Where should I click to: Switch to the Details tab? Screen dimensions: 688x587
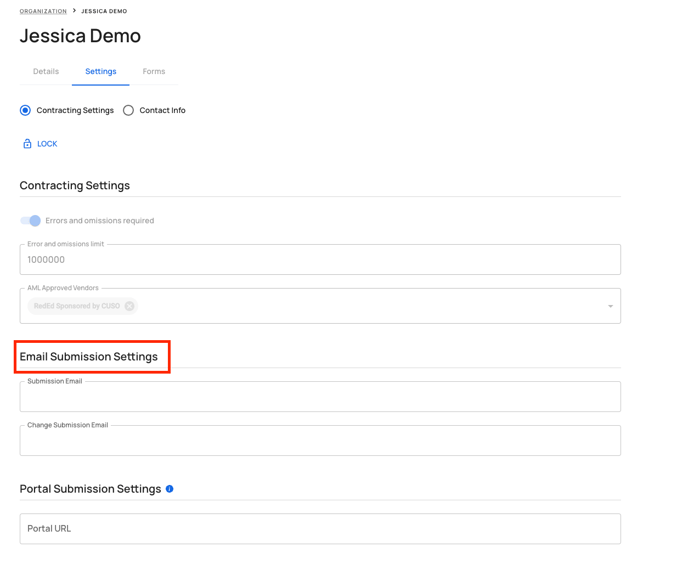tap(46, 71)
